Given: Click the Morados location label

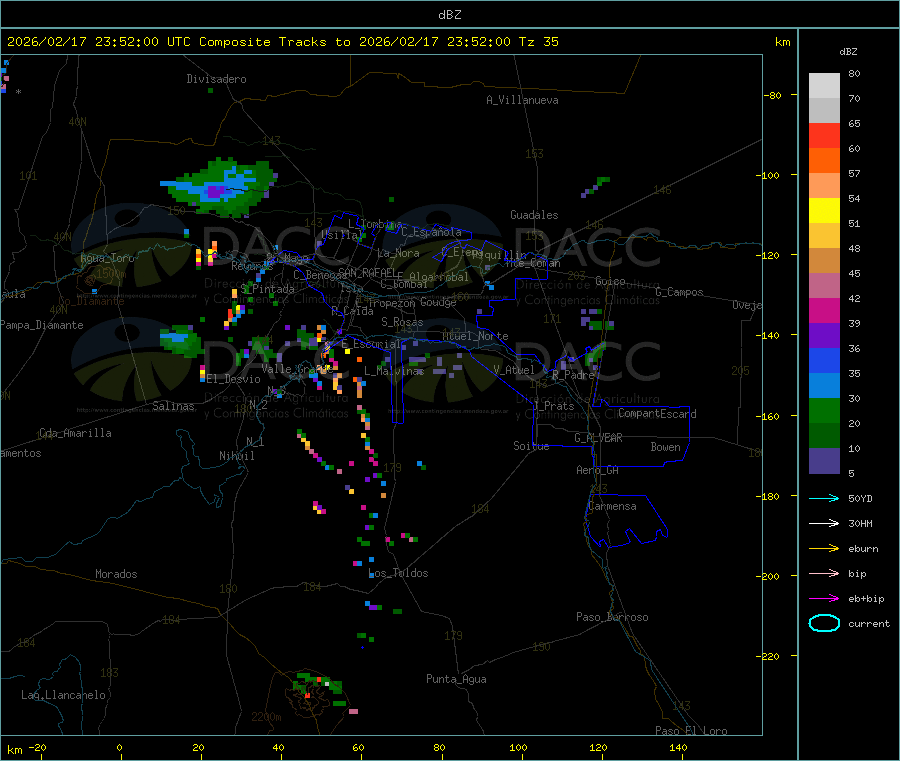Looking at the screenshot, I should coord(117,574).
